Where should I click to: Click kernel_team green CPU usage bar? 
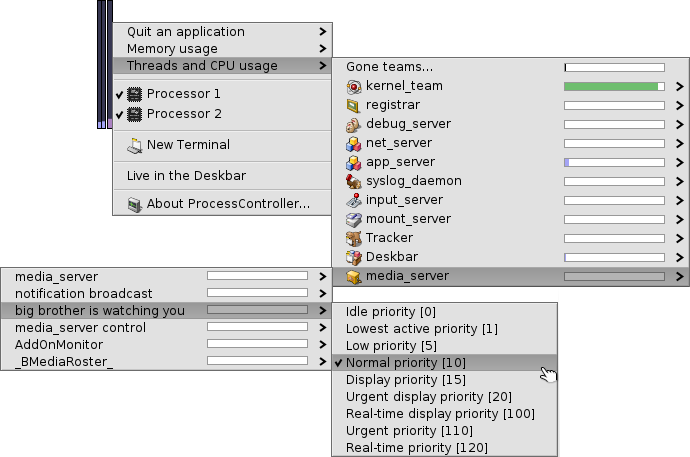[614, 86]
